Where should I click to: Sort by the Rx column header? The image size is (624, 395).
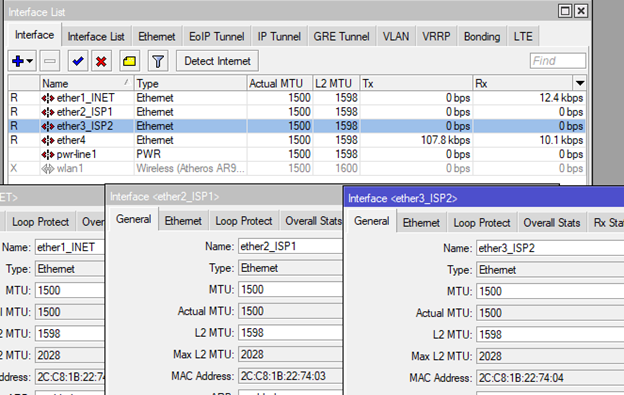(523, 84)
